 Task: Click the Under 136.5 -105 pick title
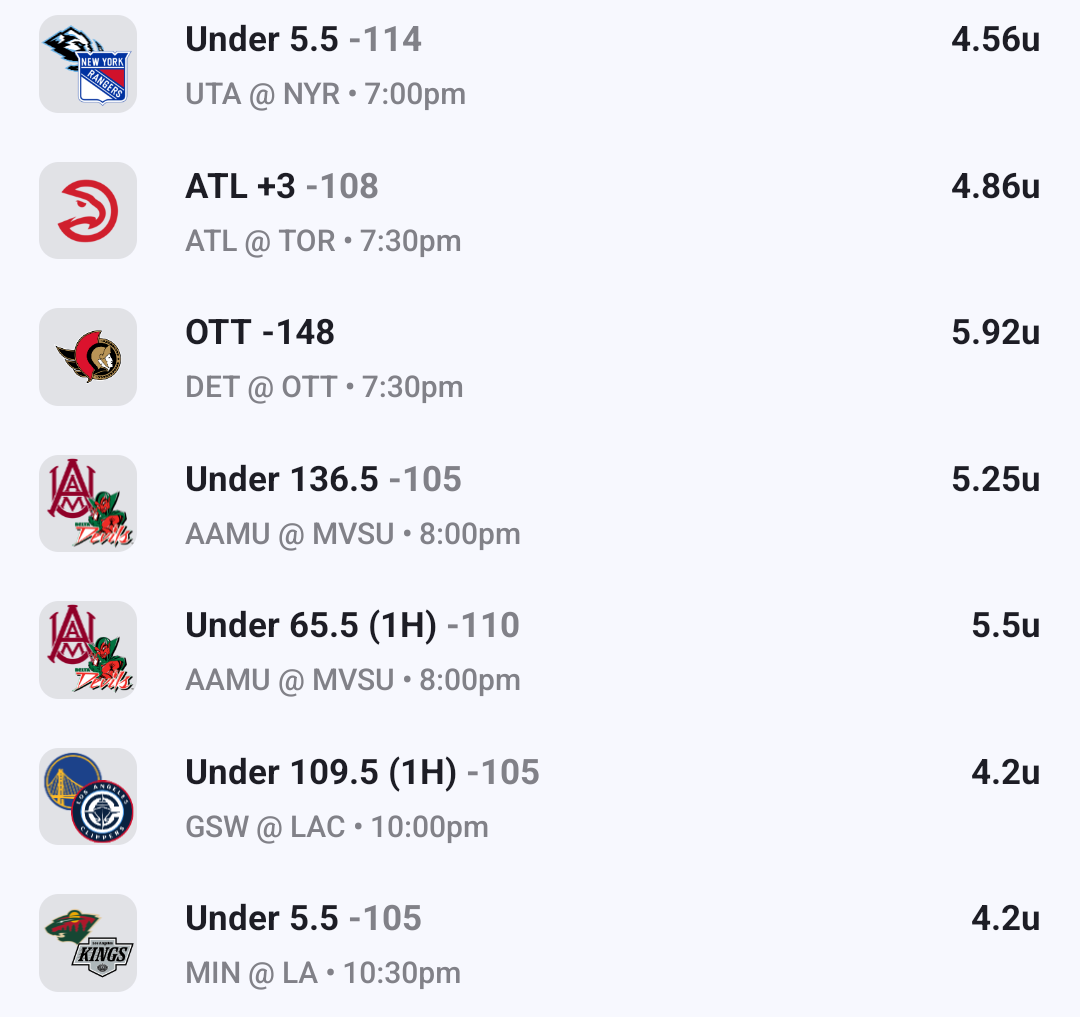[x=323, y=480]
